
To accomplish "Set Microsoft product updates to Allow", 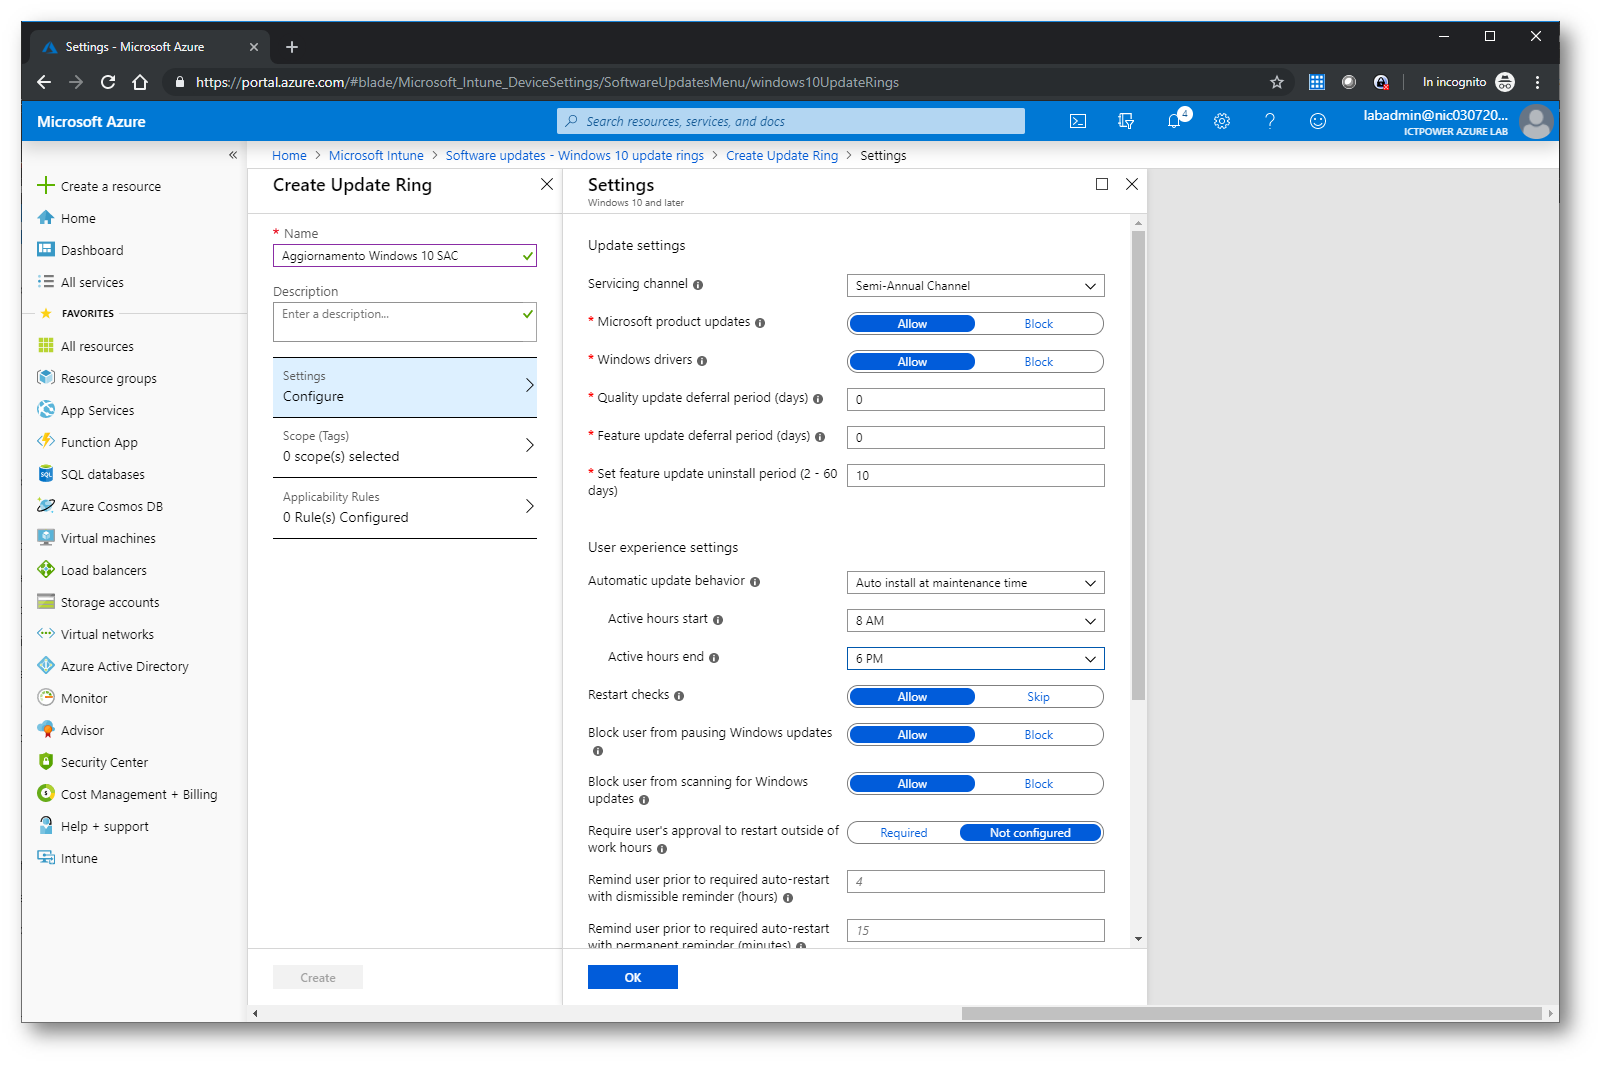I will coord(912,324).
